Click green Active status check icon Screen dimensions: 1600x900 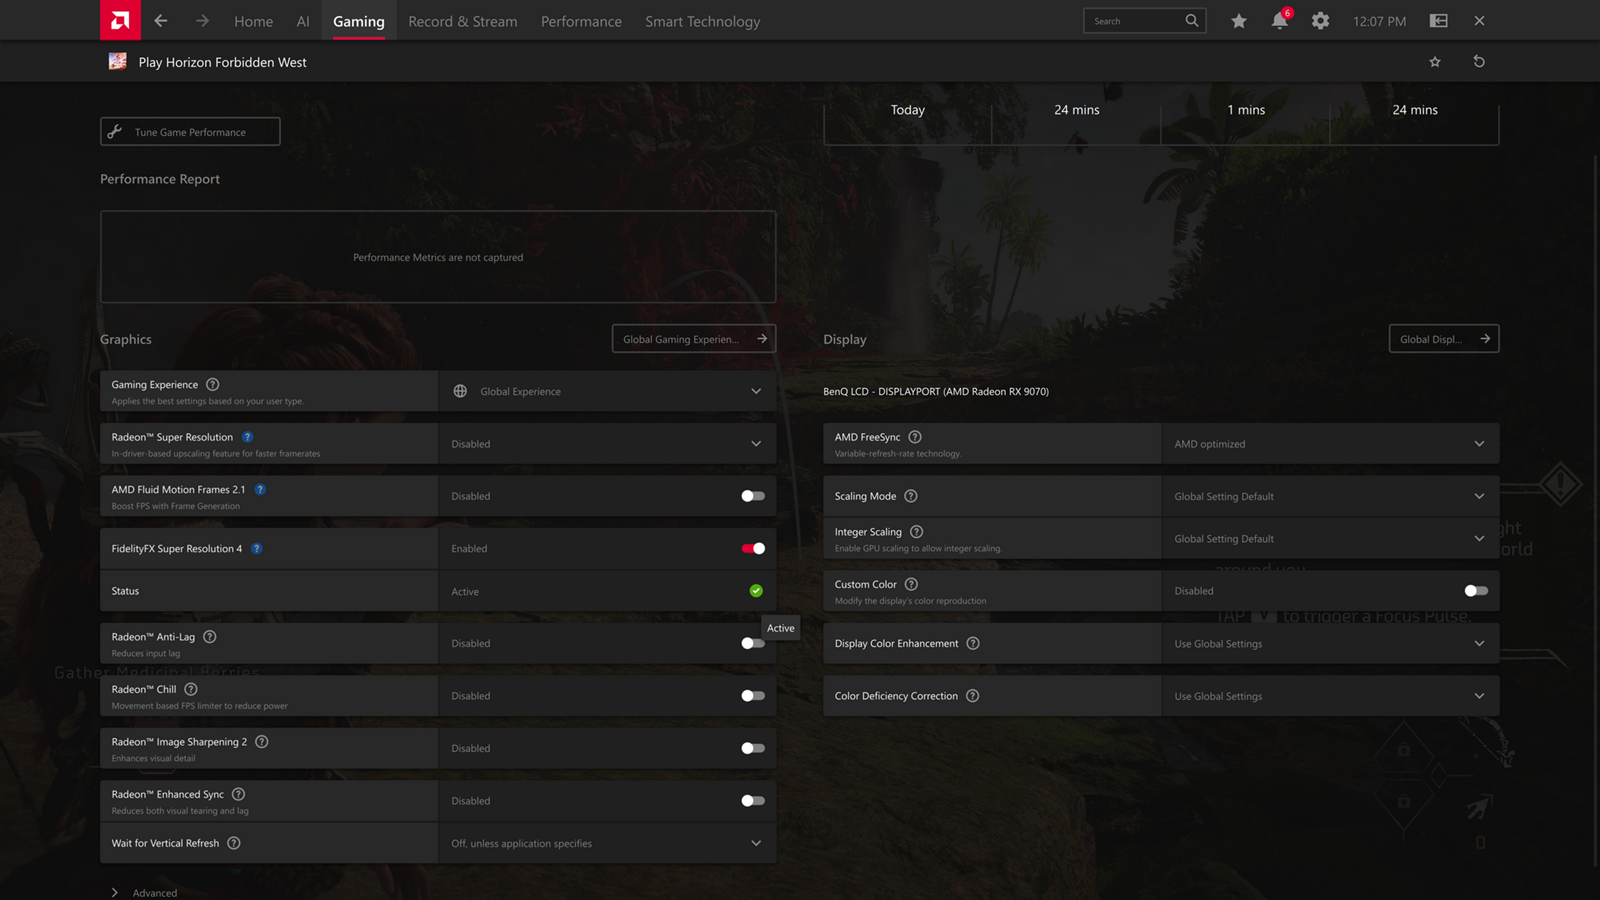click(756, 591)
